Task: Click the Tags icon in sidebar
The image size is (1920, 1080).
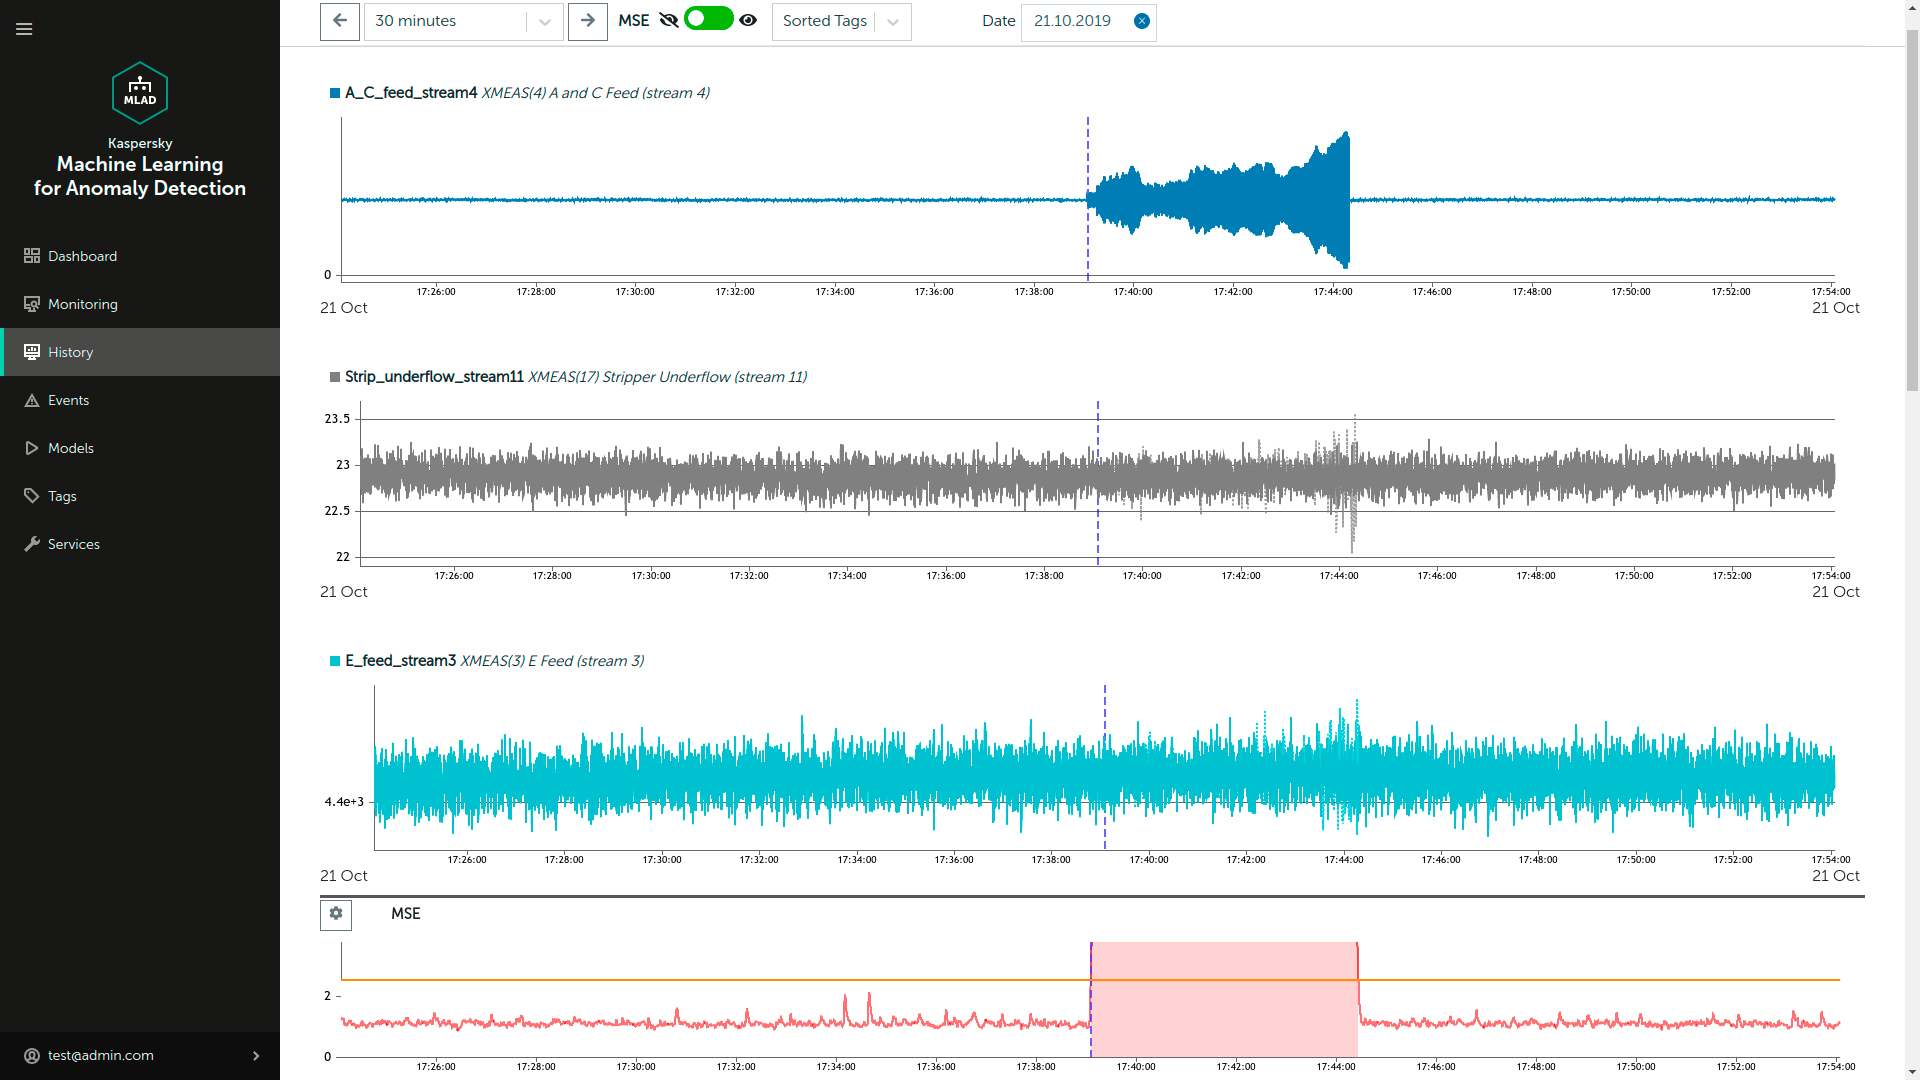Action: point(32,496)
